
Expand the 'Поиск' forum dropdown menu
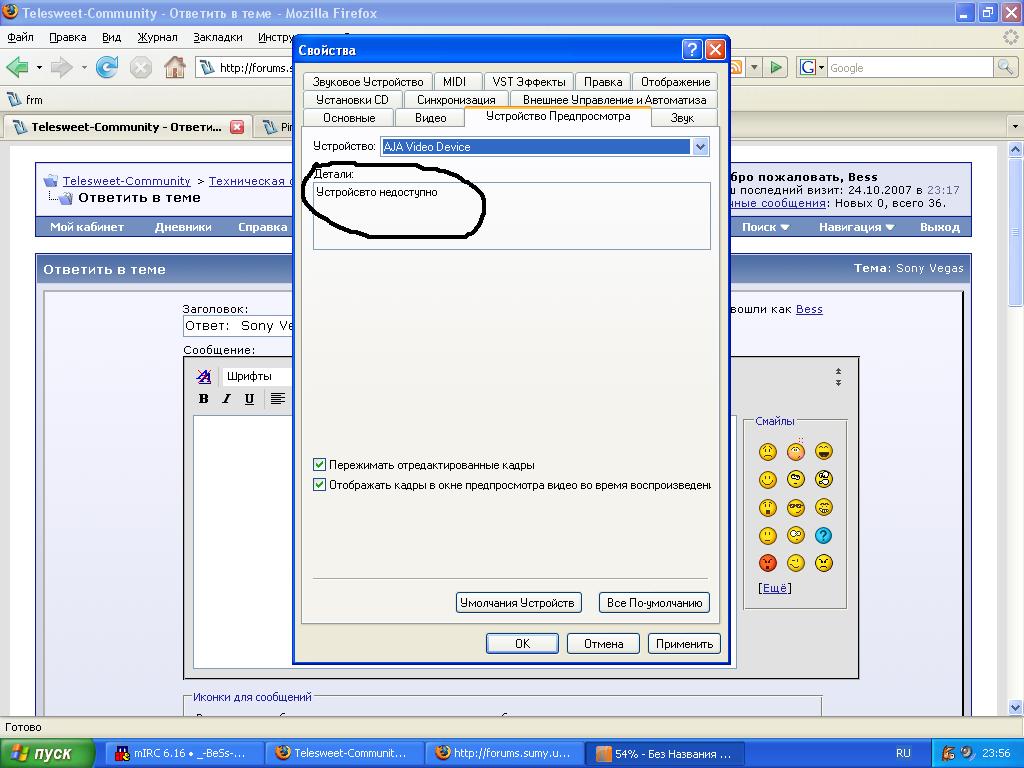(765, 227)
